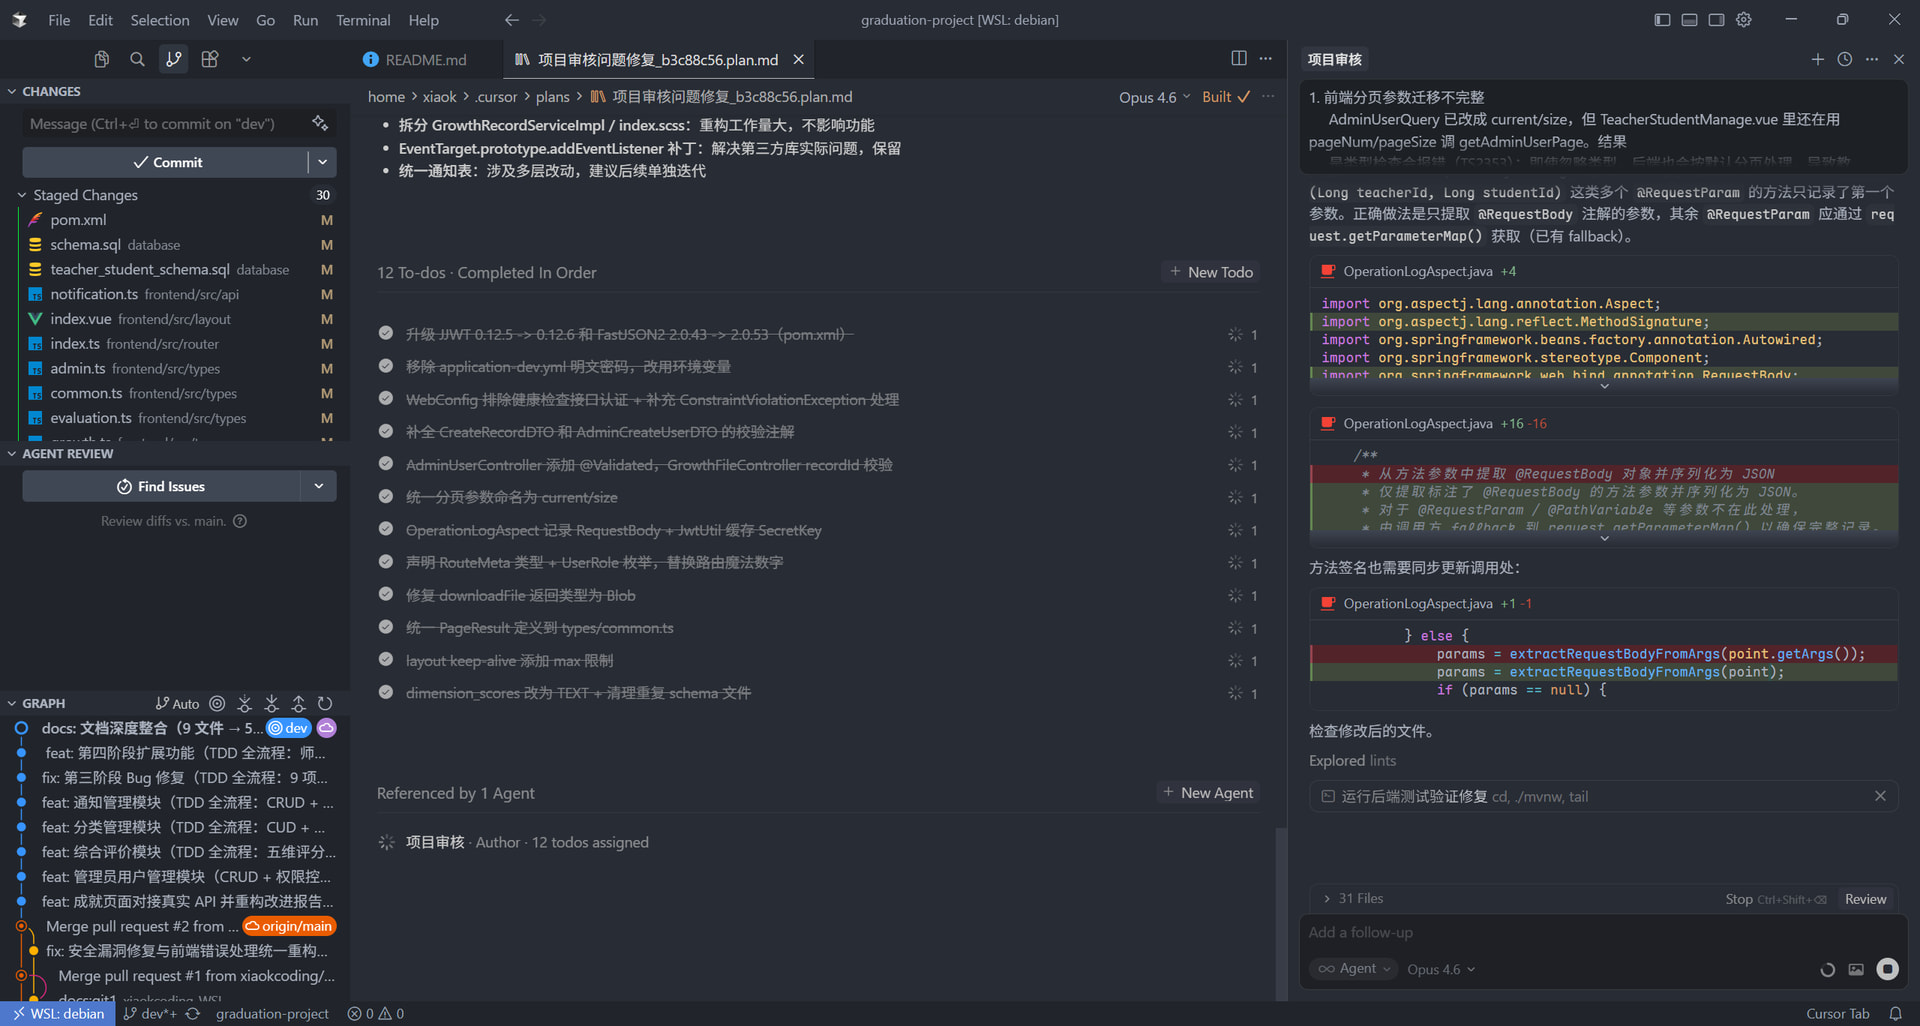
Task: Click the Commit button
Action: click(166, 162)
